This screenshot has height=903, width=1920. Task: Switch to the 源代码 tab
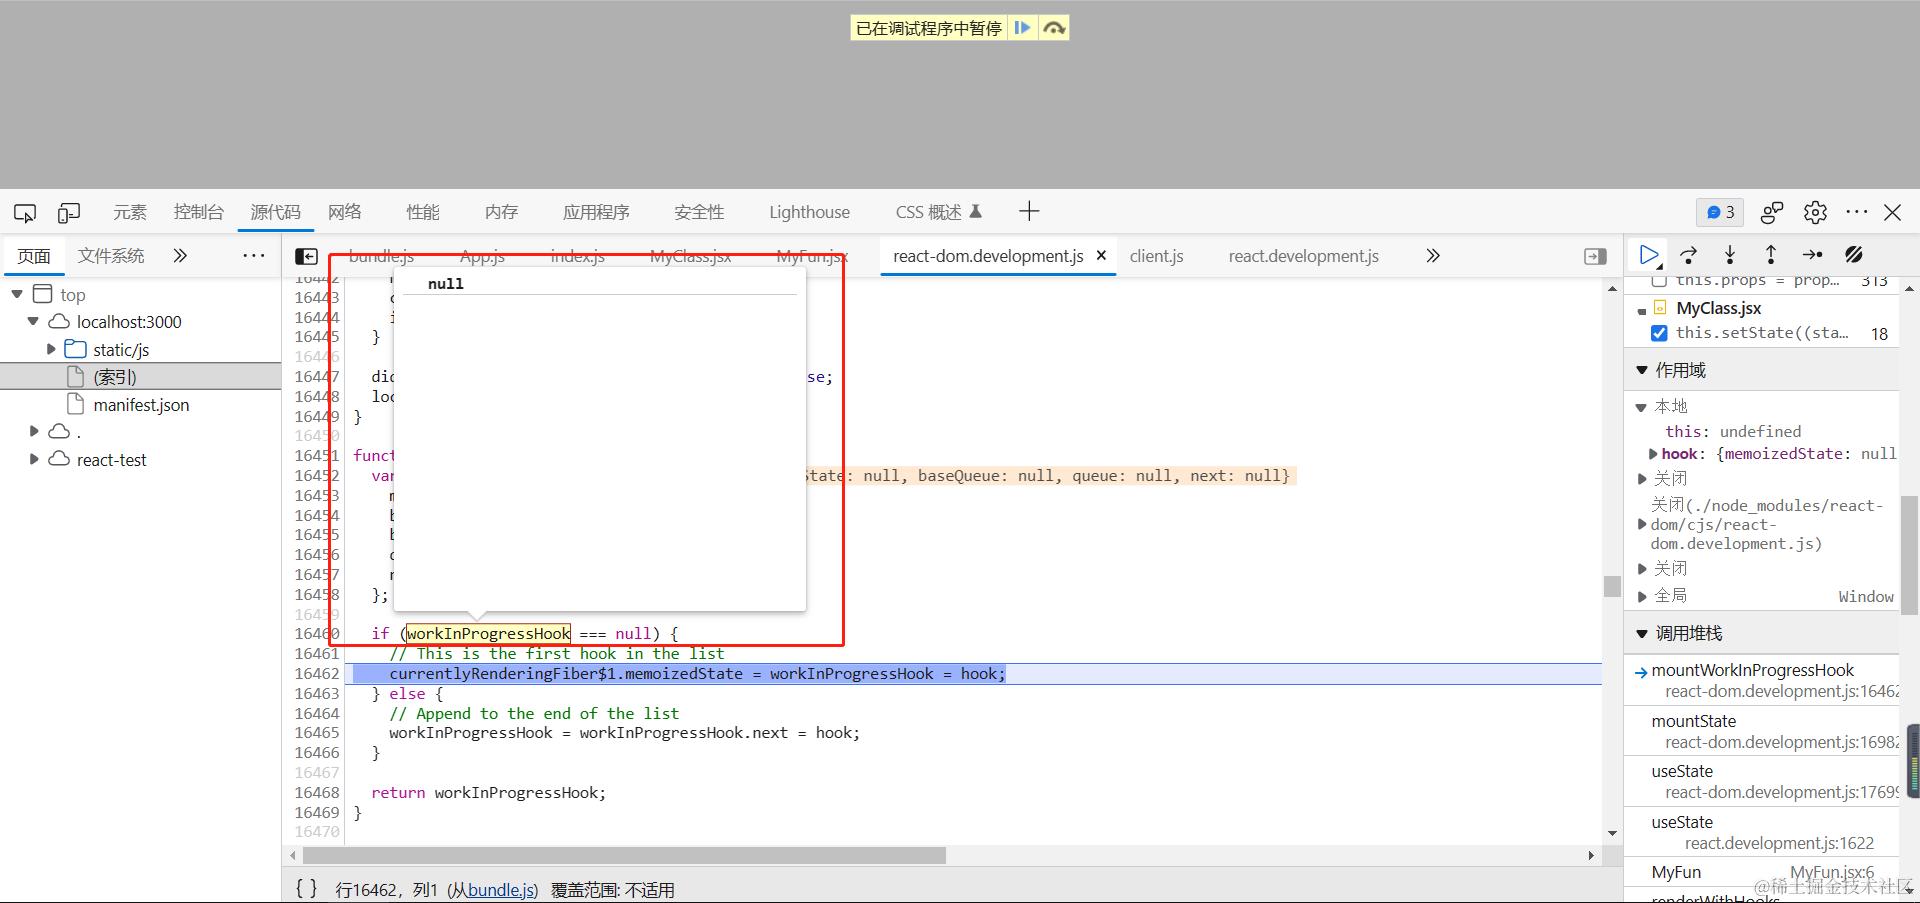275,212
